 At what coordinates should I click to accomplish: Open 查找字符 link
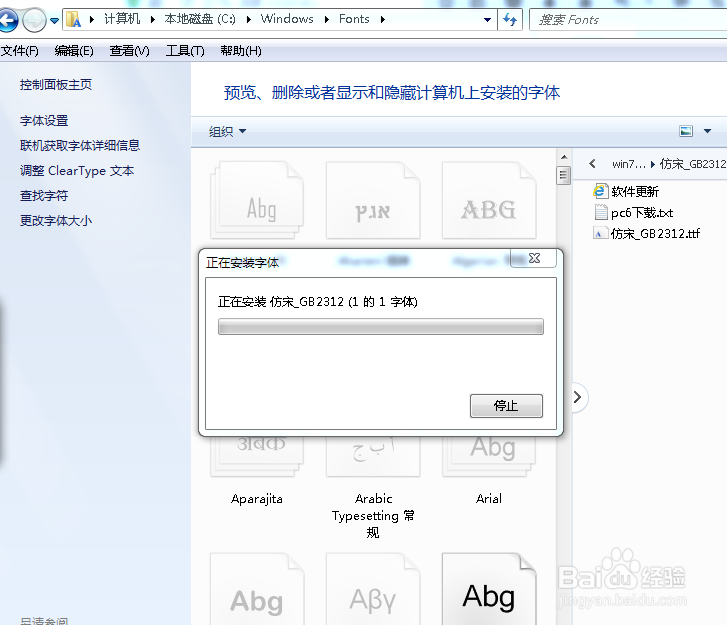coord(44,196)
